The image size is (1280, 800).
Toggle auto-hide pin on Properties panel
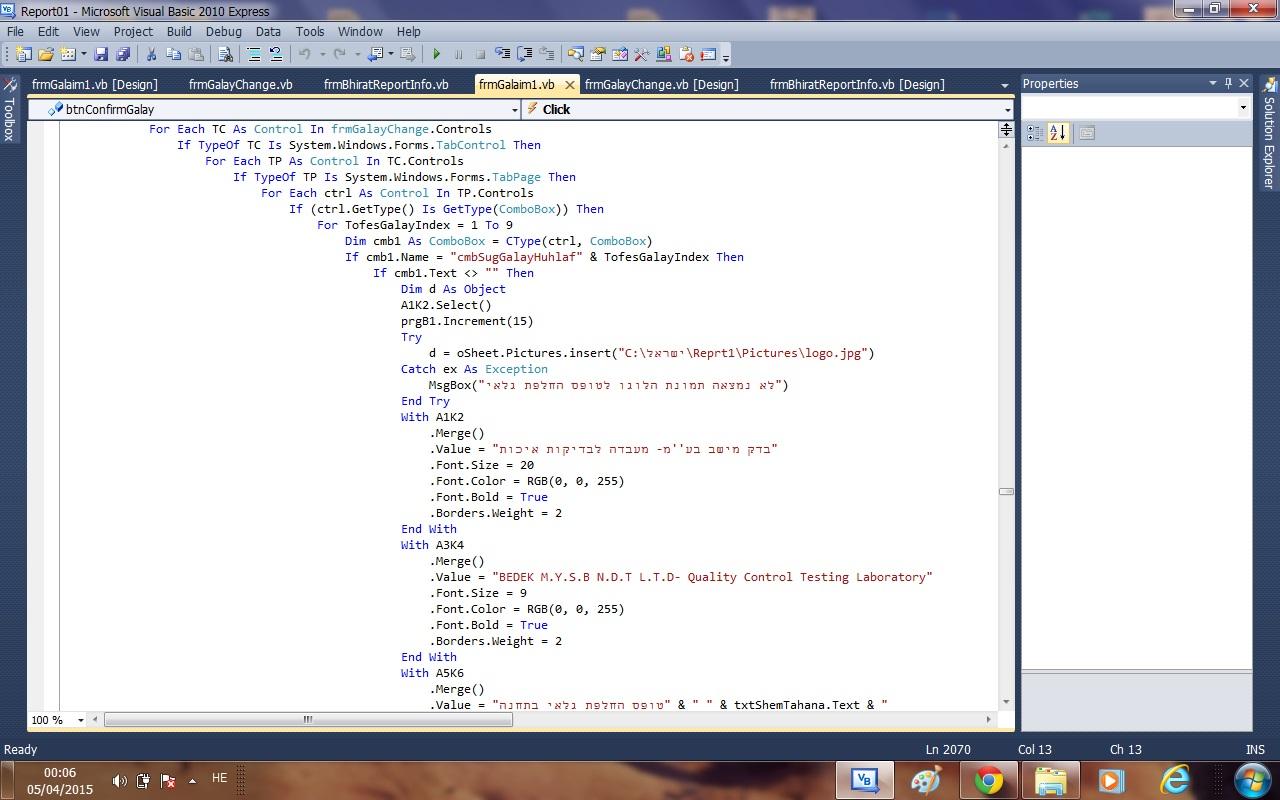click(x=1229, y=83)
